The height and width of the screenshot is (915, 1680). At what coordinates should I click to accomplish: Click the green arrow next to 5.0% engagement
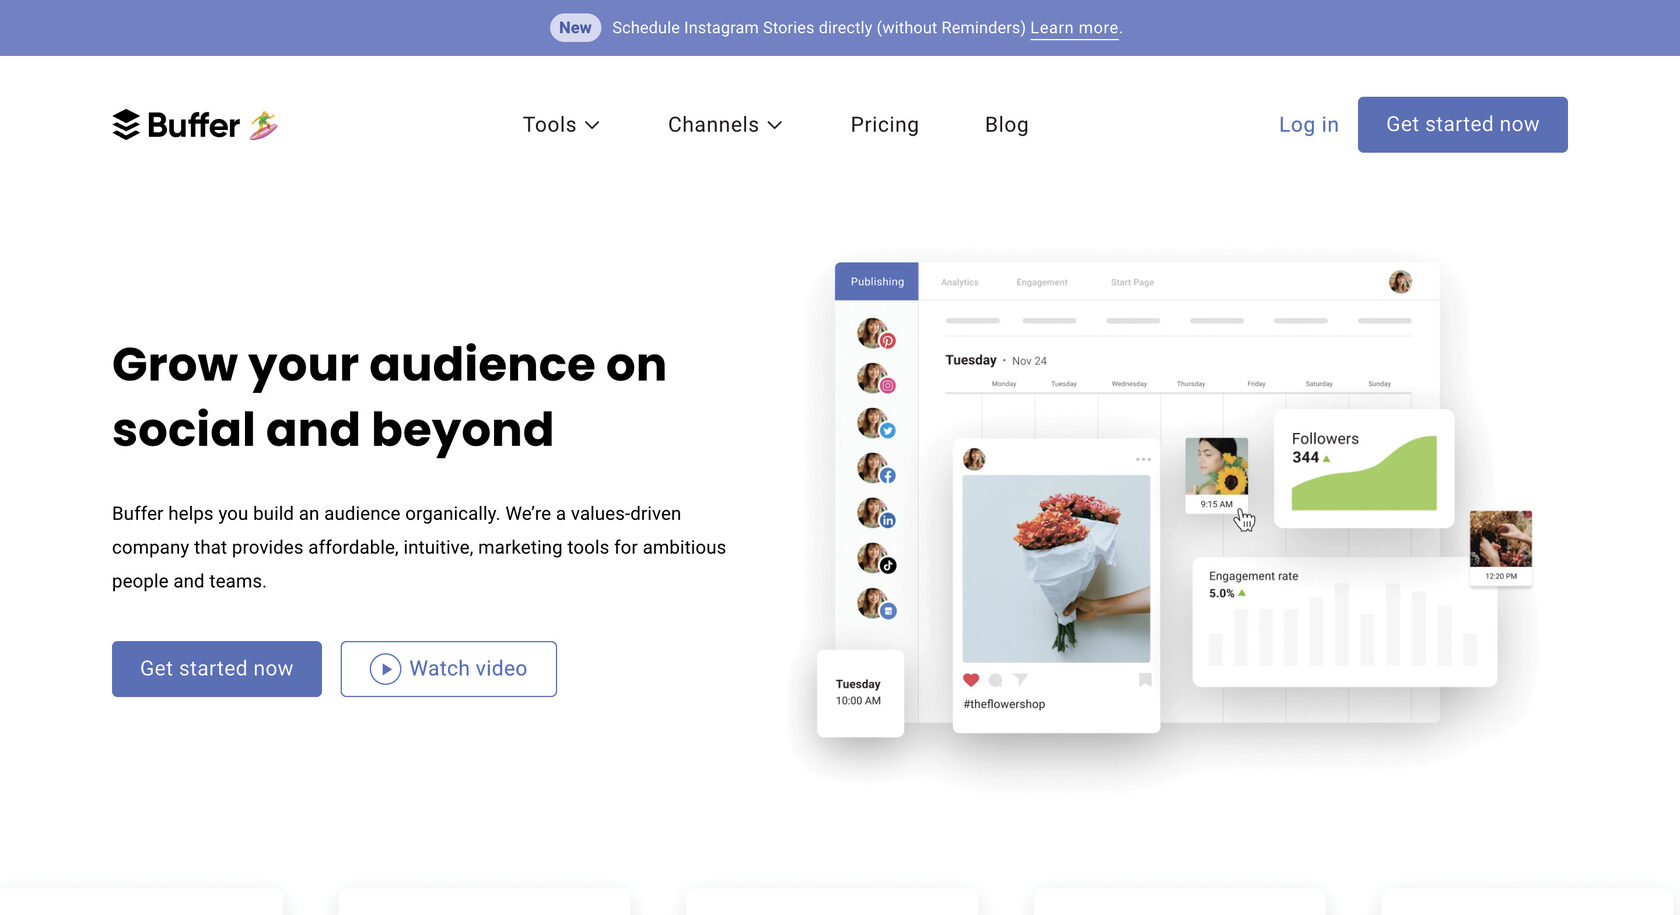click(x=1242, y=593)
